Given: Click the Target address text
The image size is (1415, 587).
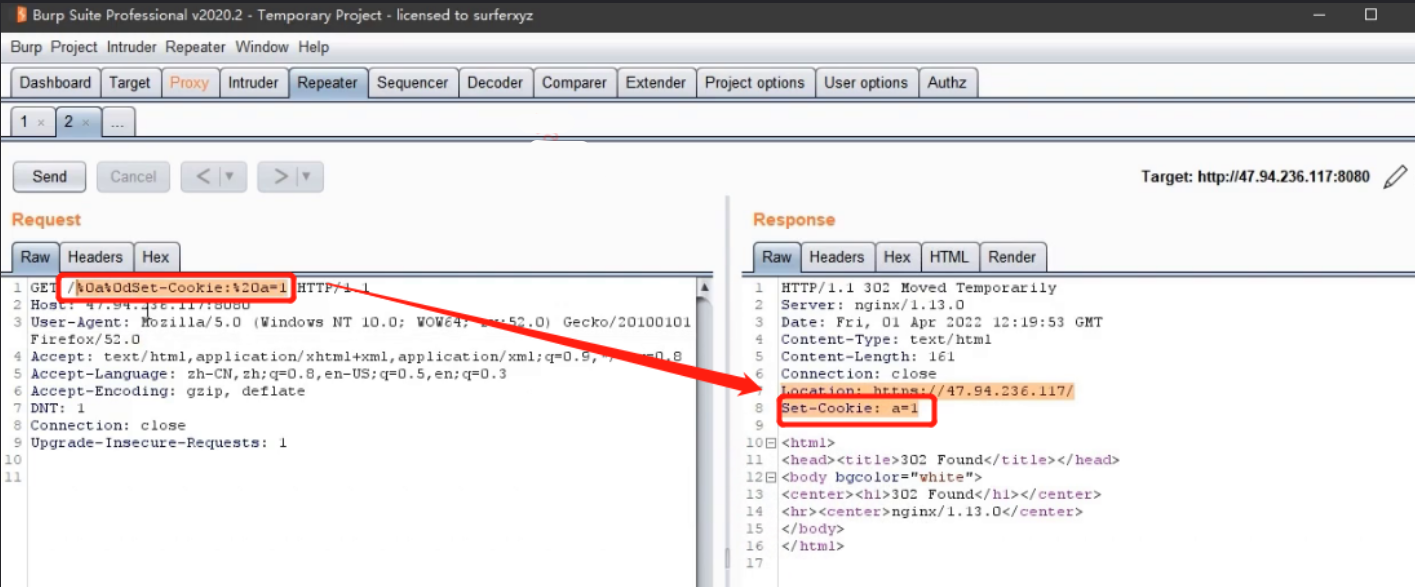Looking at the screenshot, I should click(x=1255, y=177).
